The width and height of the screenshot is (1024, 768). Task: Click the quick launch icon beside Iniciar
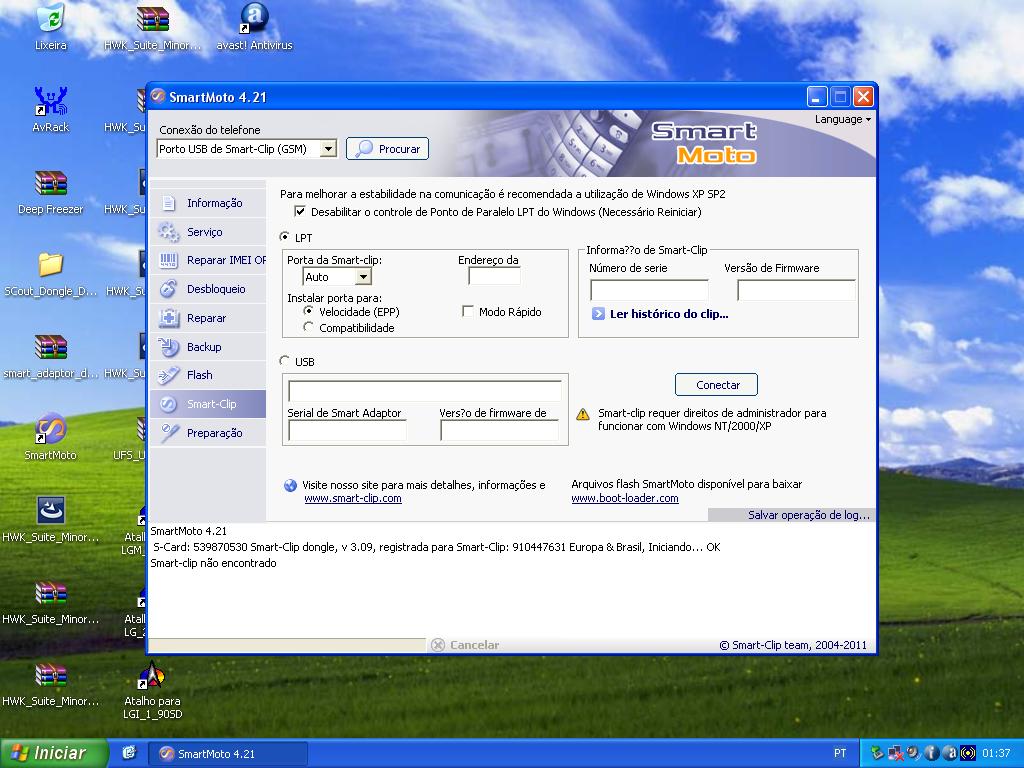pos(129,753)
